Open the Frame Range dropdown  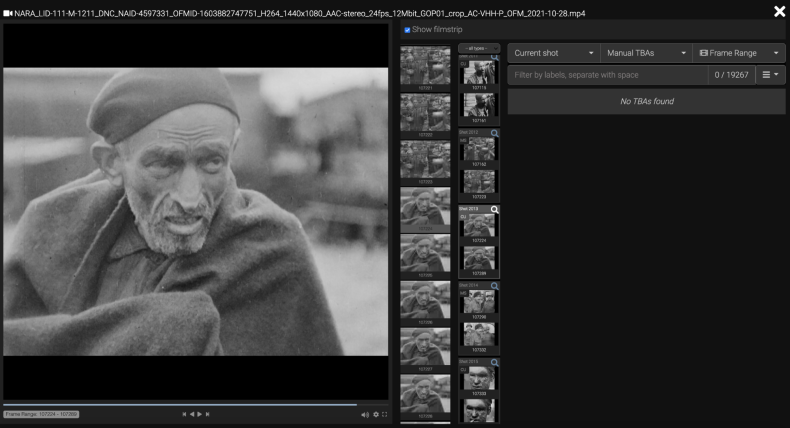click(739, 53)
